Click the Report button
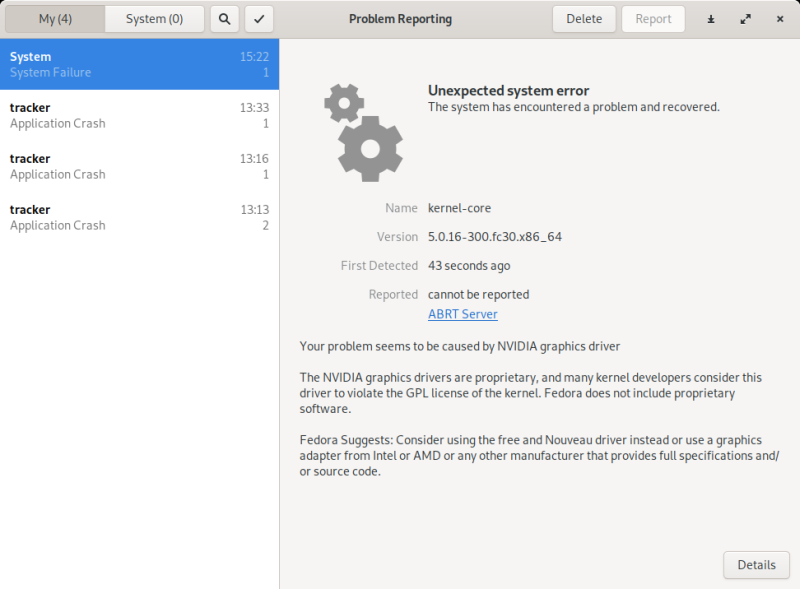Image resolution: width=800 pixels, height=589 pixels. point(653,19)
